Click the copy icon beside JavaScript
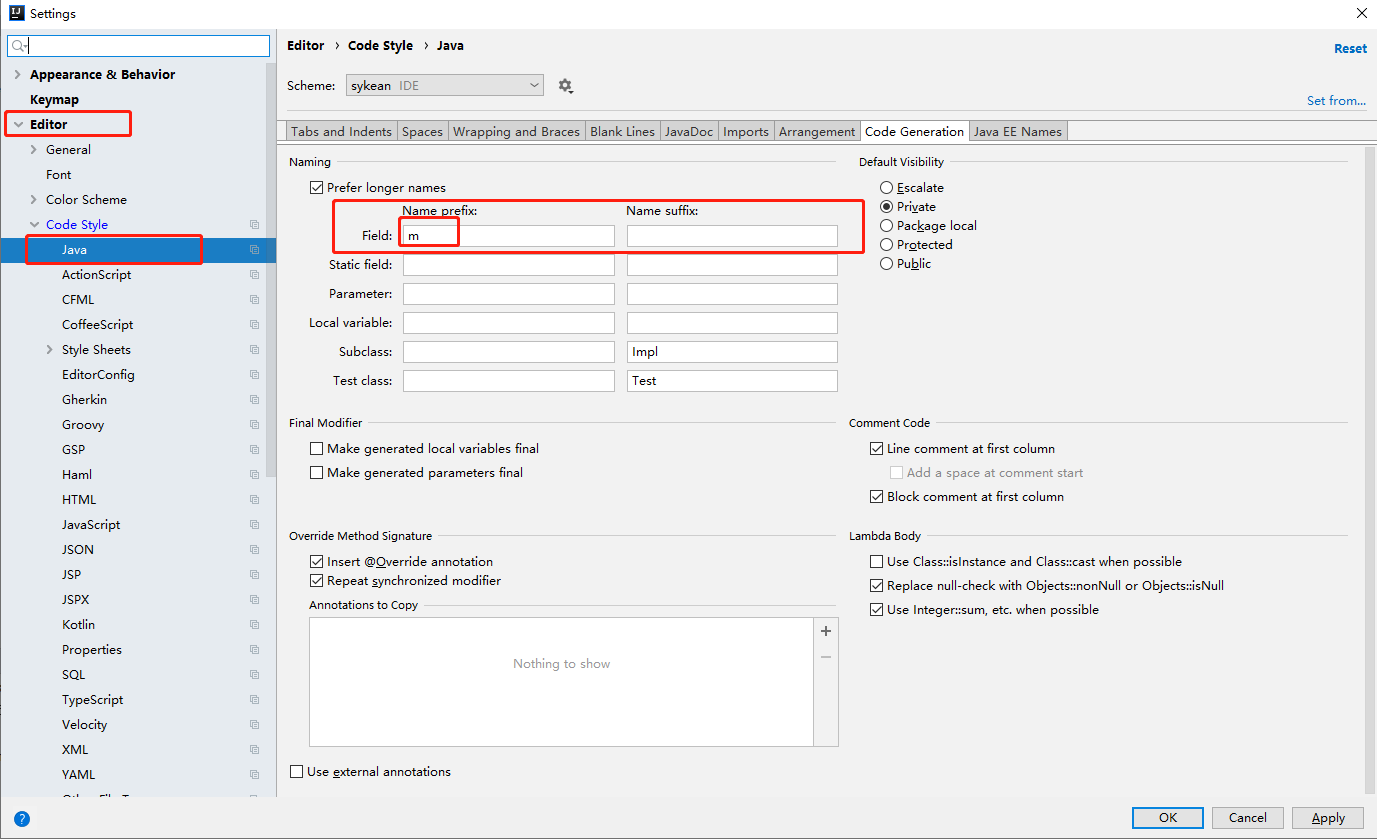 click(x=254, y=525)
